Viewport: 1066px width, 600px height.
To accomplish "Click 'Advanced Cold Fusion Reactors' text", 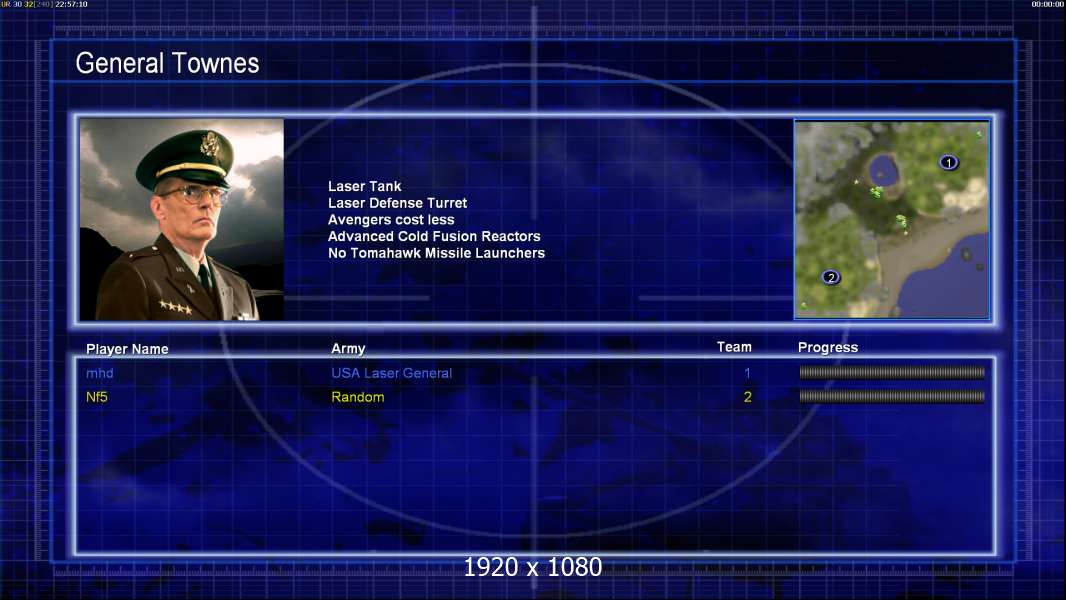I will click(434, 236).
